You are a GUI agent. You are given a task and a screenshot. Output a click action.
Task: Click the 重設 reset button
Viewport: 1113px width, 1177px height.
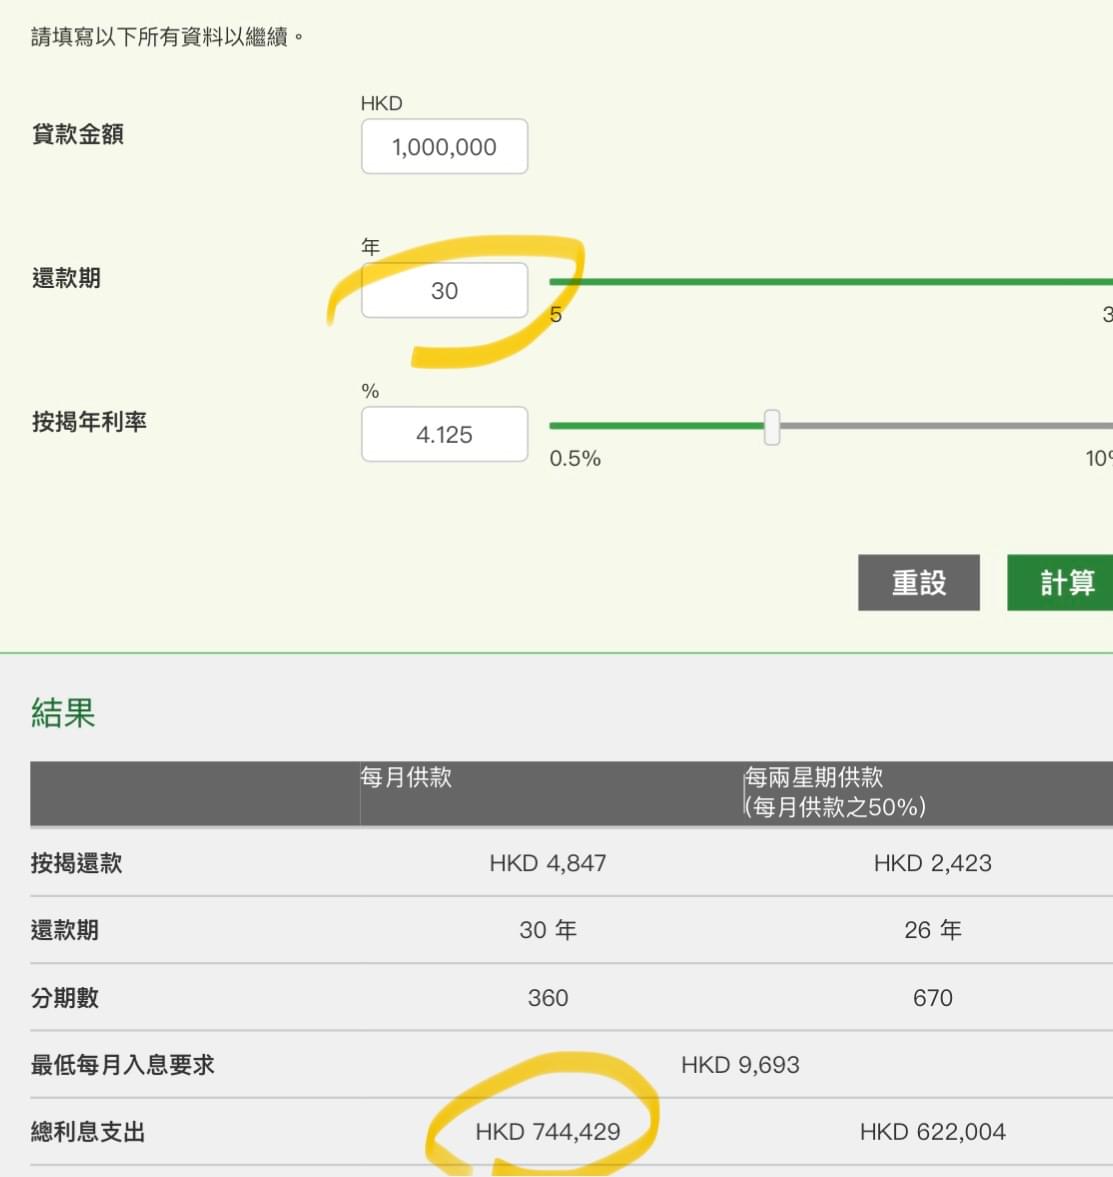click(x=919, y=582)
